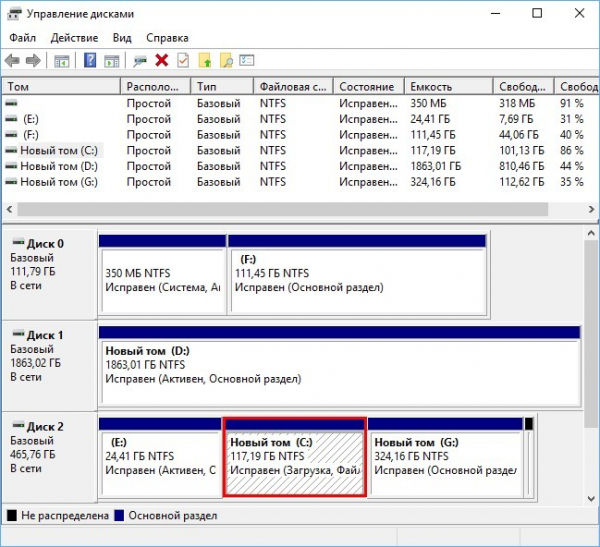Screen dimensions: 600x547
Task: Sort by the Том column header
Action: pos(61,87)
